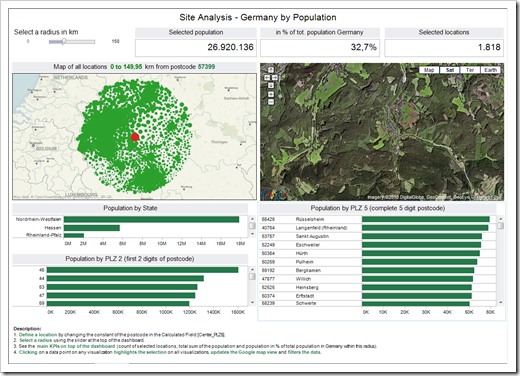This screenshot has width=520, height=376.
Task: Click the Rüsselsheim row label
Action: click(310, 219)
